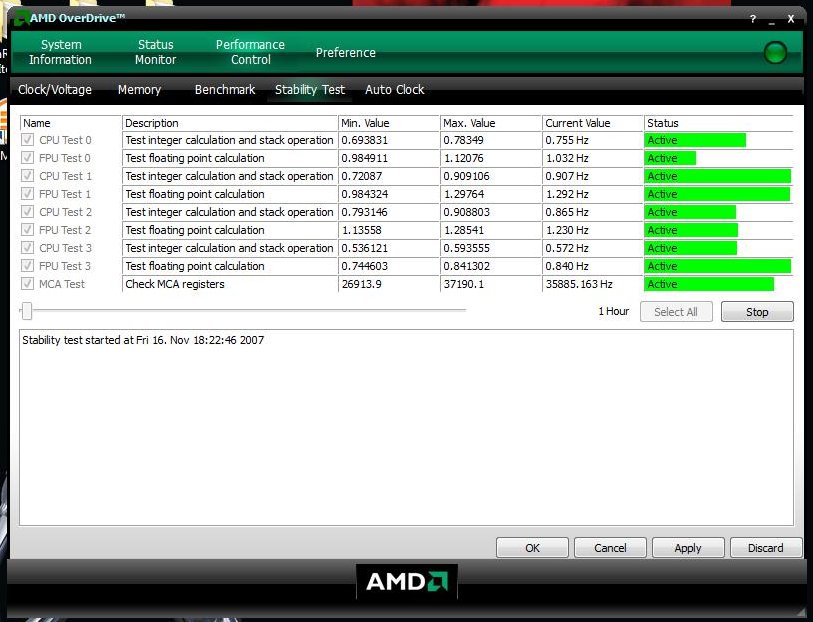Click the Select All button
The height and width of the screenshot is (622, 813).
pos(676,312)
